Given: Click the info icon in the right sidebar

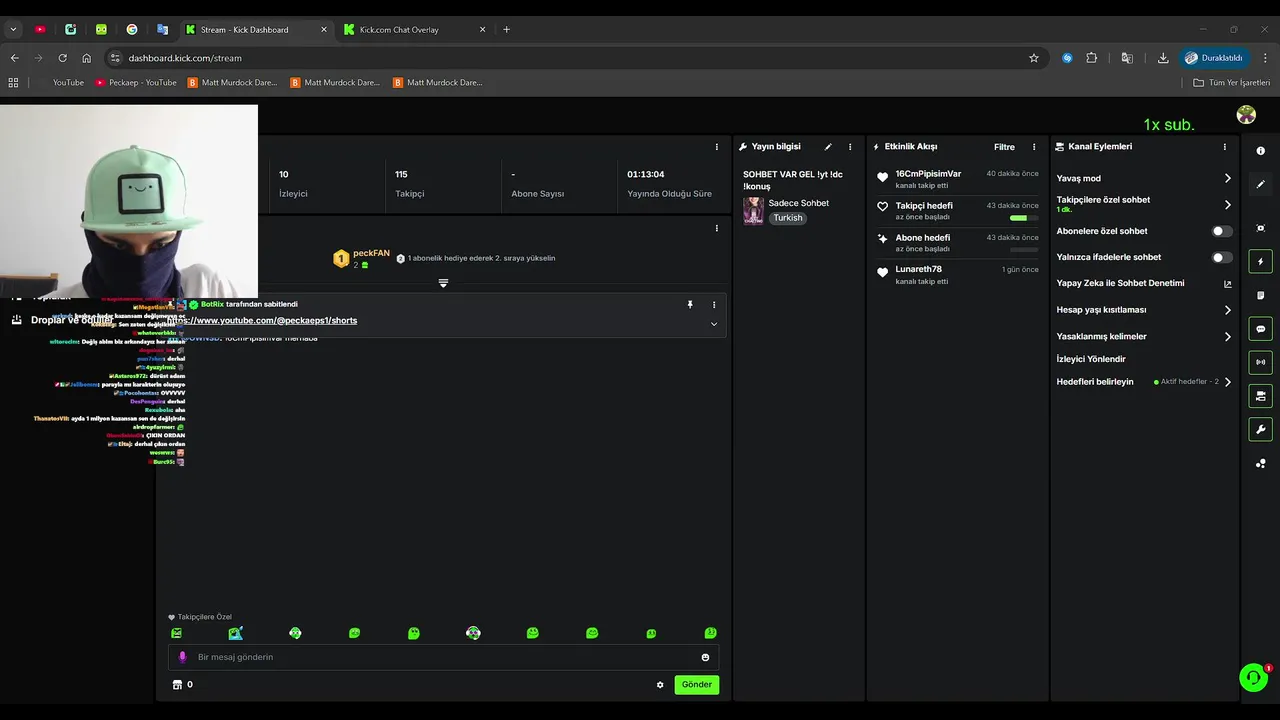Looking at the screenshot, I should (x=1260, y=151).
